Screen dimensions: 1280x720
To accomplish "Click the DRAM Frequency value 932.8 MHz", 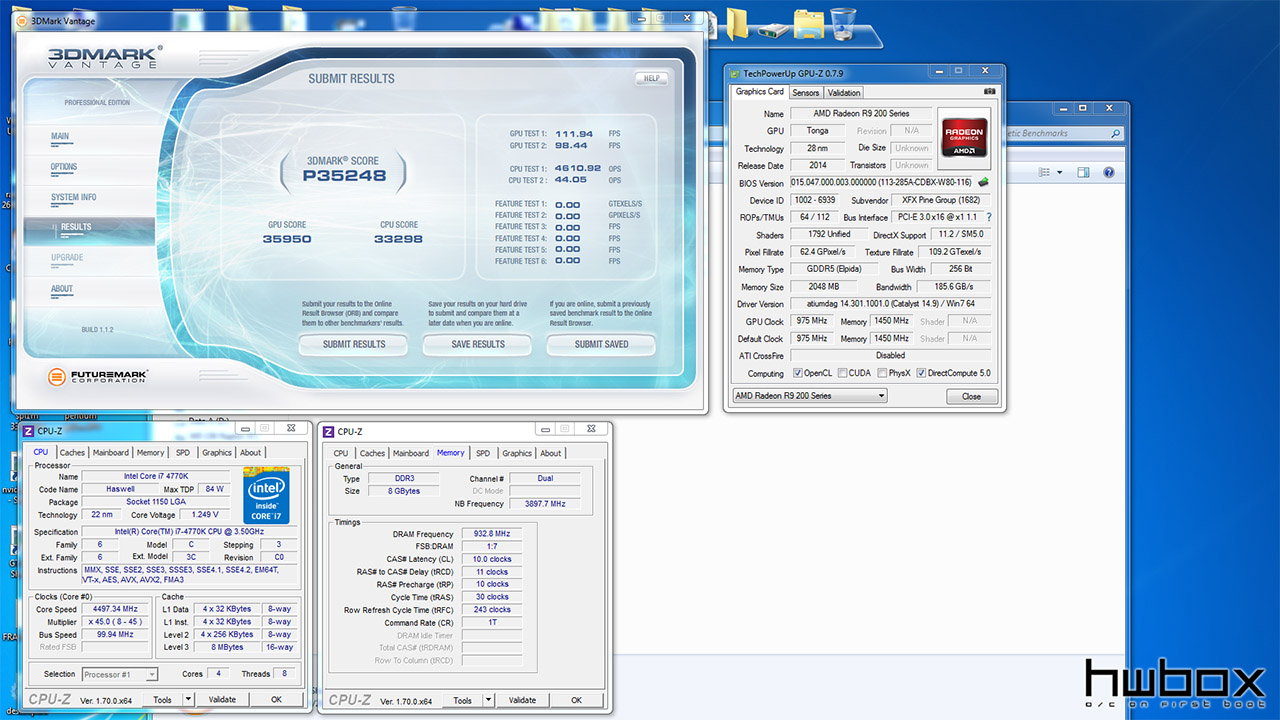I will pos(491,534).
